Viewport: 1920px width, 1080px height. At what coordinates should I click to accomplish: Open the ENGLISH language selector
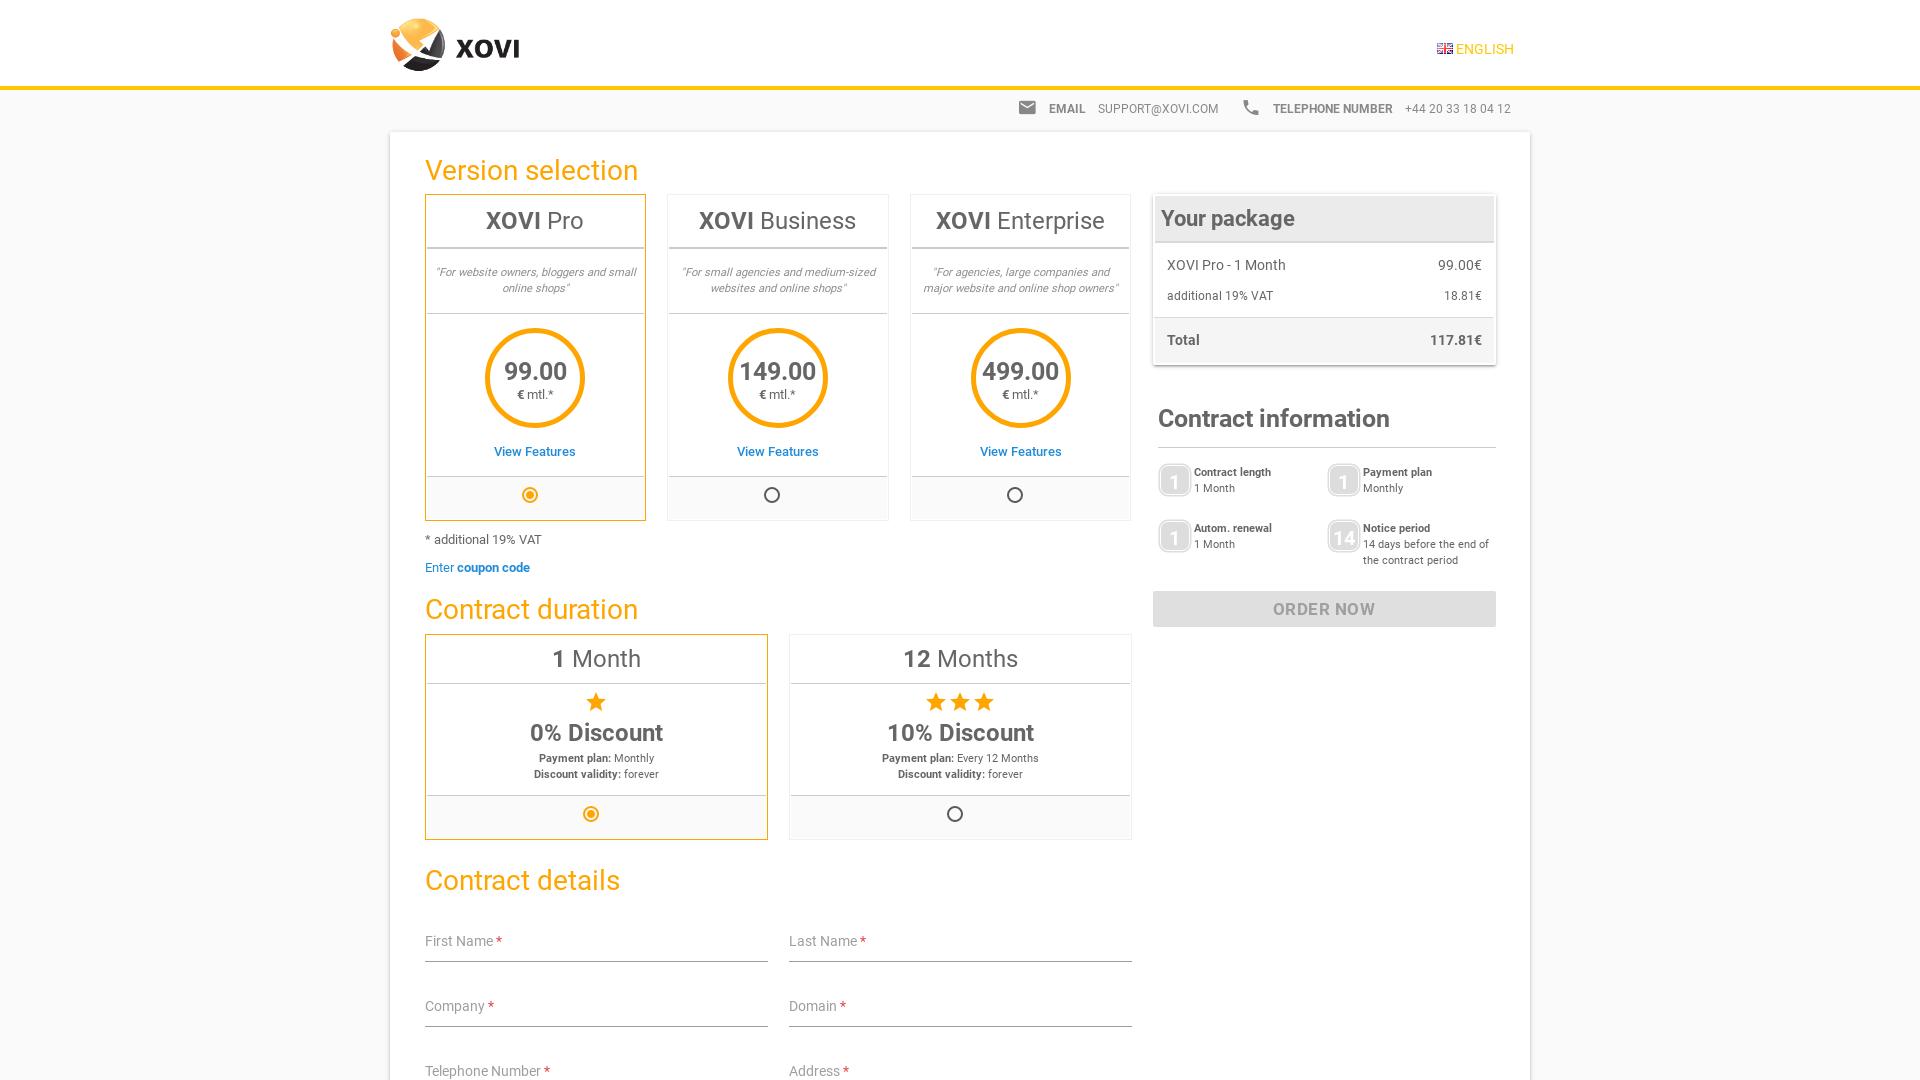click(x=1484, y=49)
